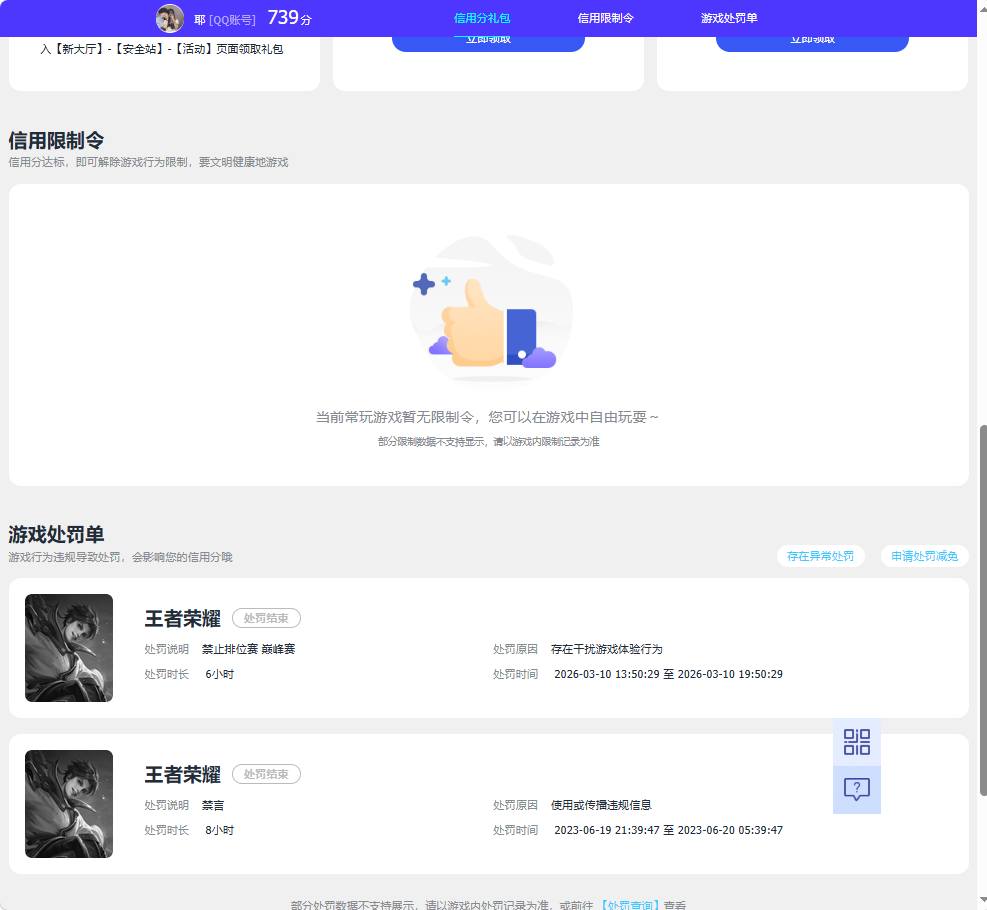Open the 处罚查询 link at bottom
987x910 pixels.
click(x=631, y=904)
